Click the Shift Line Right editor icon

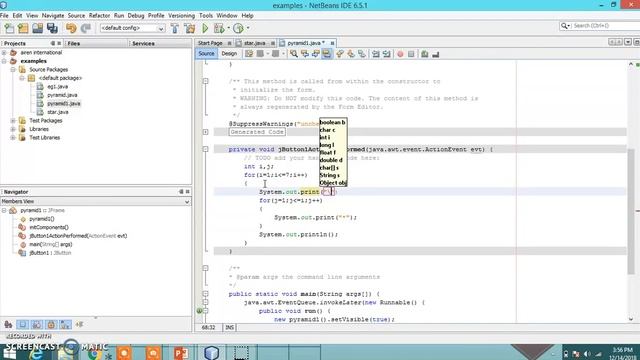click(387, 54)
